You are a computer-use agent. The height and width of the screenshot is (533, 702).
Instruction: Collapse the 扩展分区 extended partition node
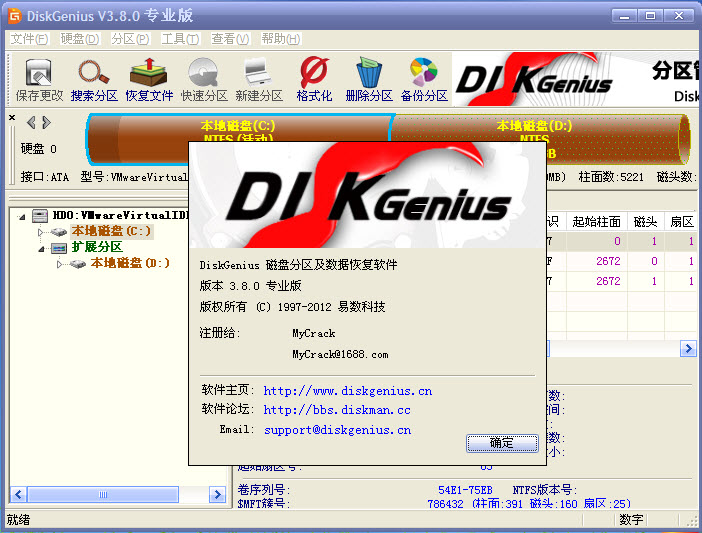click(41, 247)
